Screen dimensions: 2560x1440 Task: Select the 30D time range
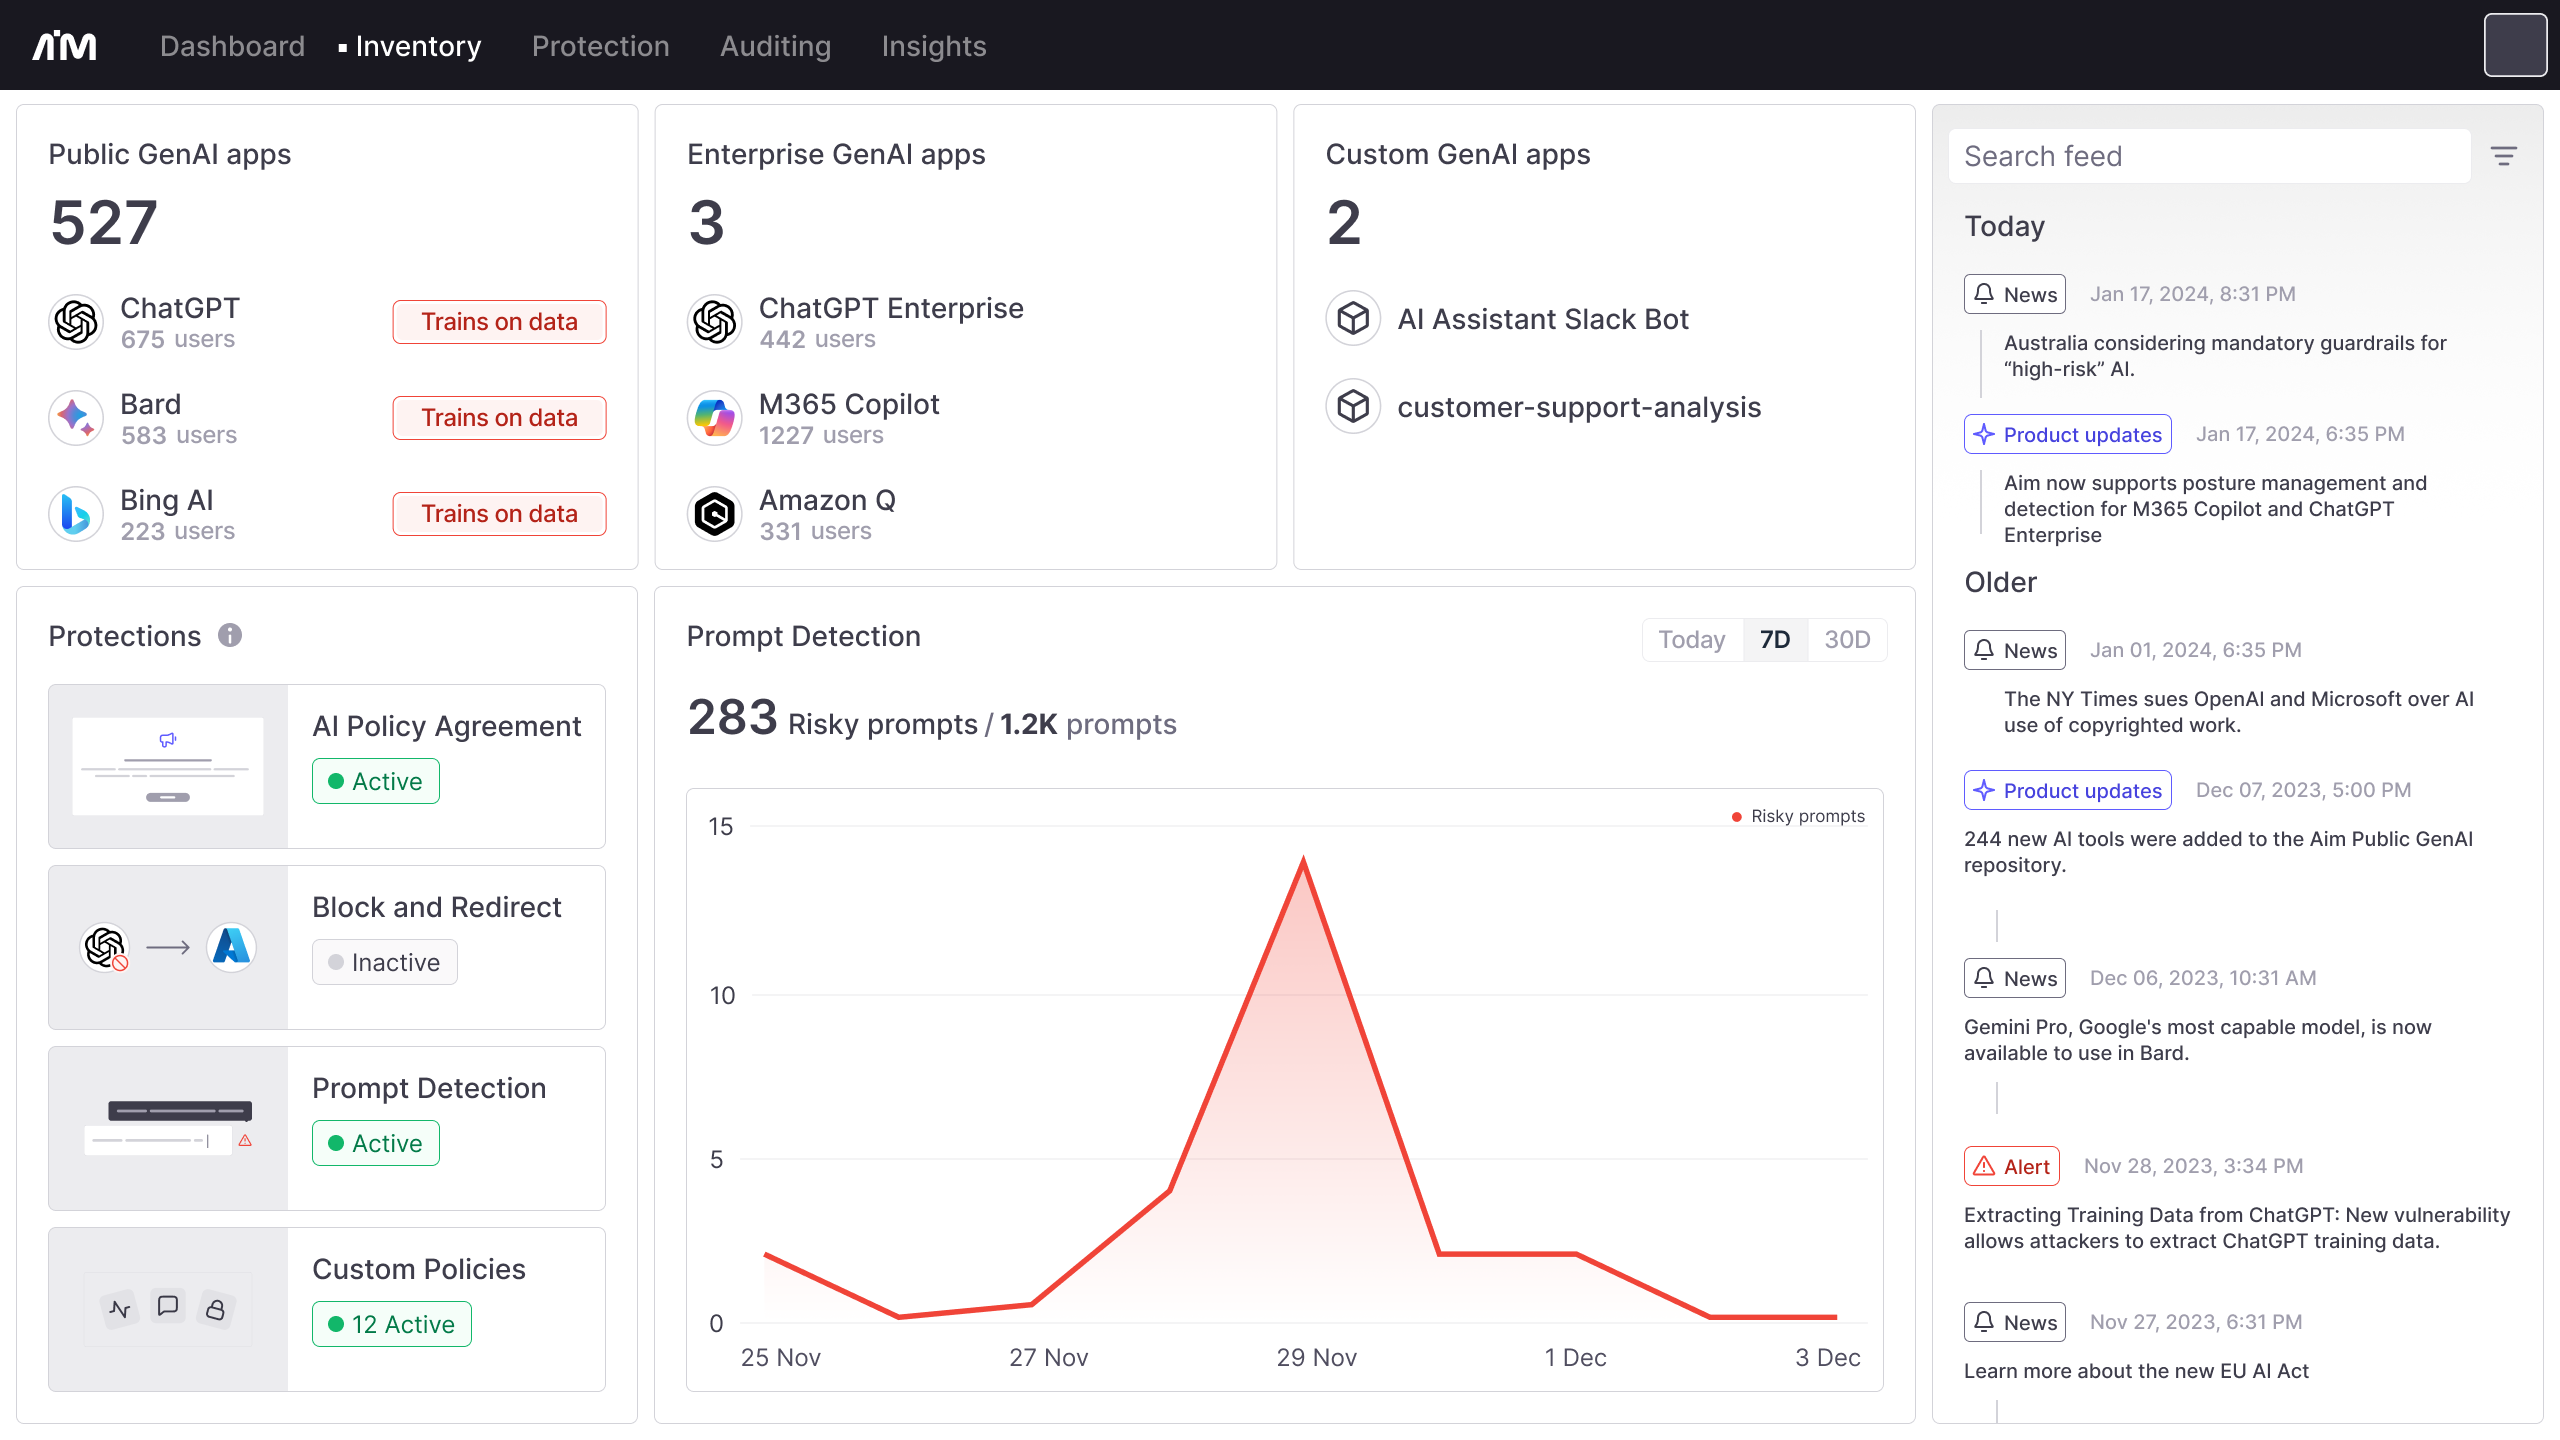1847,640
